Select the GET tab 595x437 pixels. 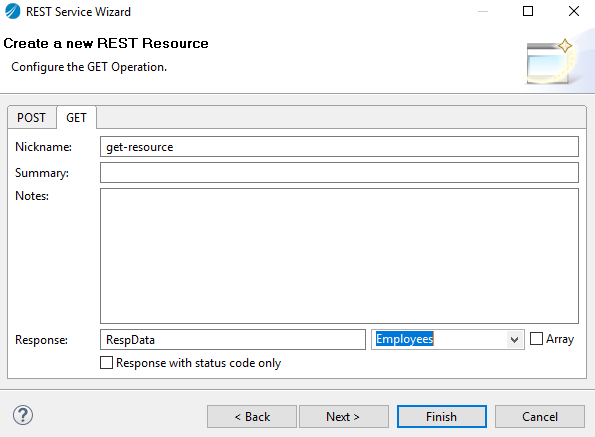click(x=76, y=118)
